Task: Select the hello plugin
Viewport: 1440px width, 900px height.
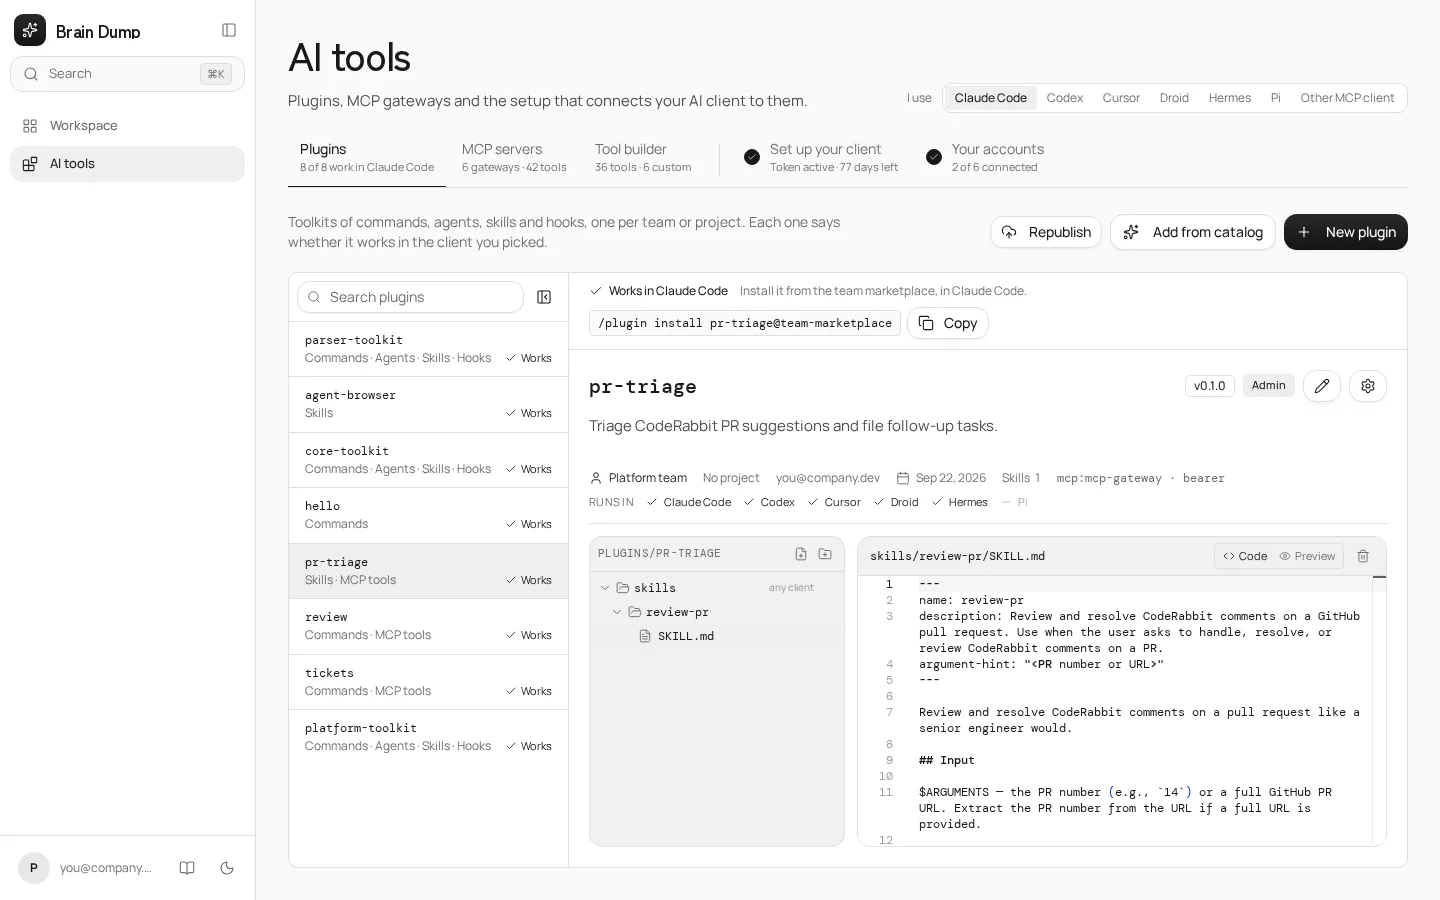Action: (x=428, y=515)
